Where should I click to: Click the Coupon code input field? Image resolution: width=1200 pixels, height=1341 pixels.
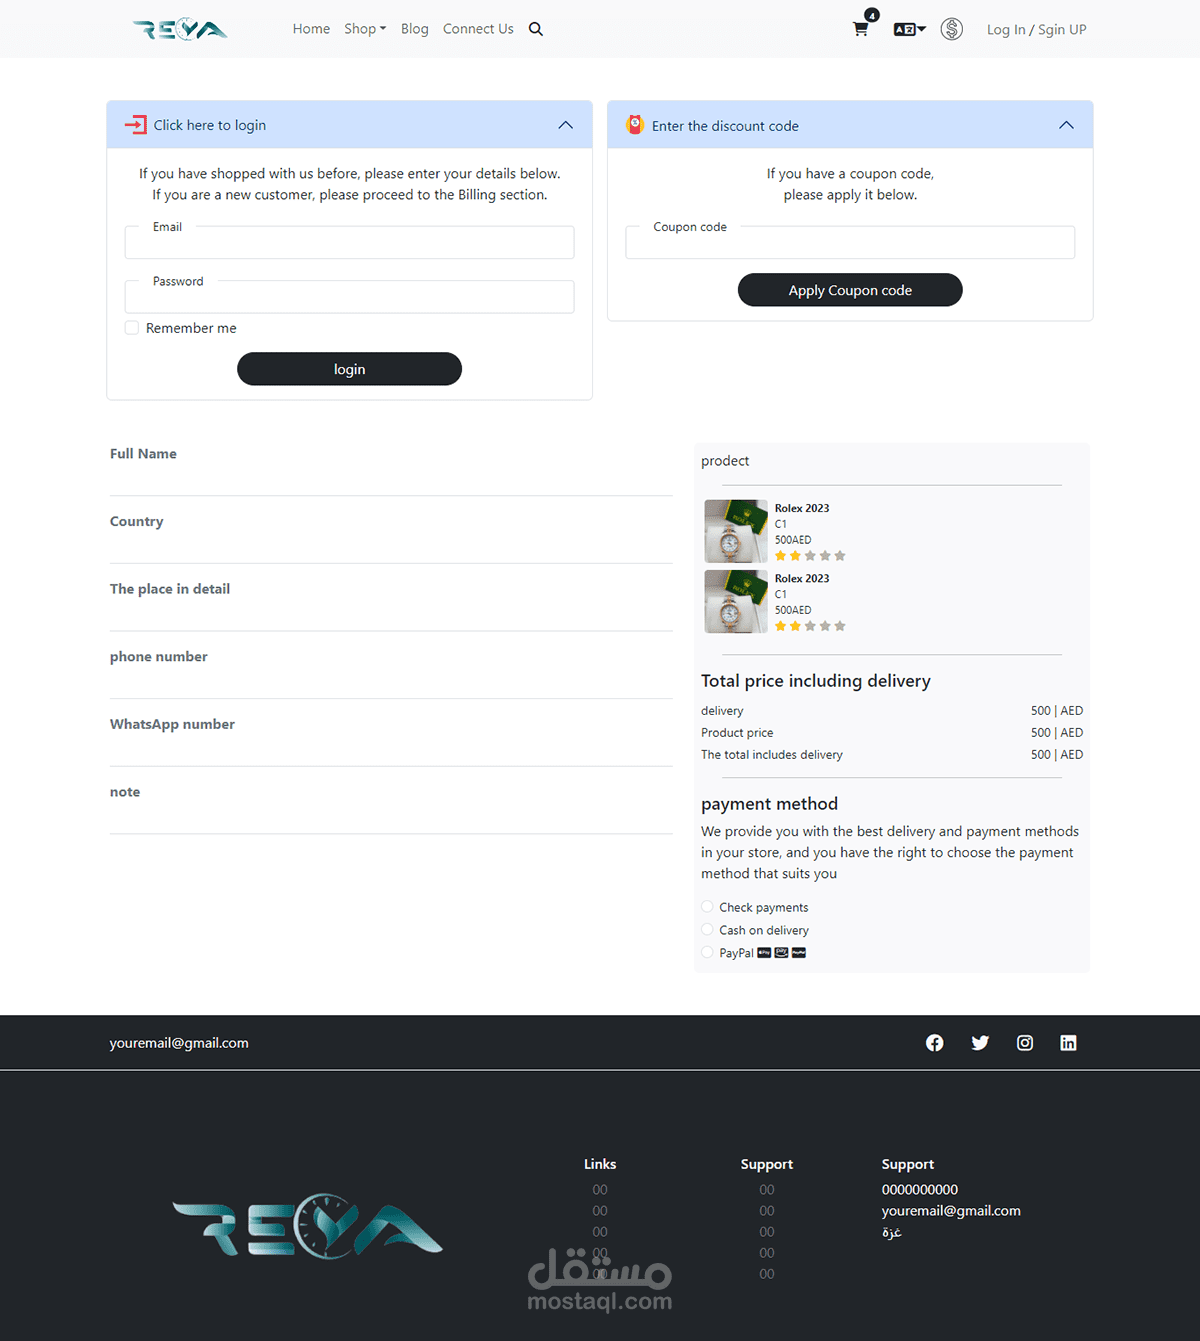click(x=849, y=242)
